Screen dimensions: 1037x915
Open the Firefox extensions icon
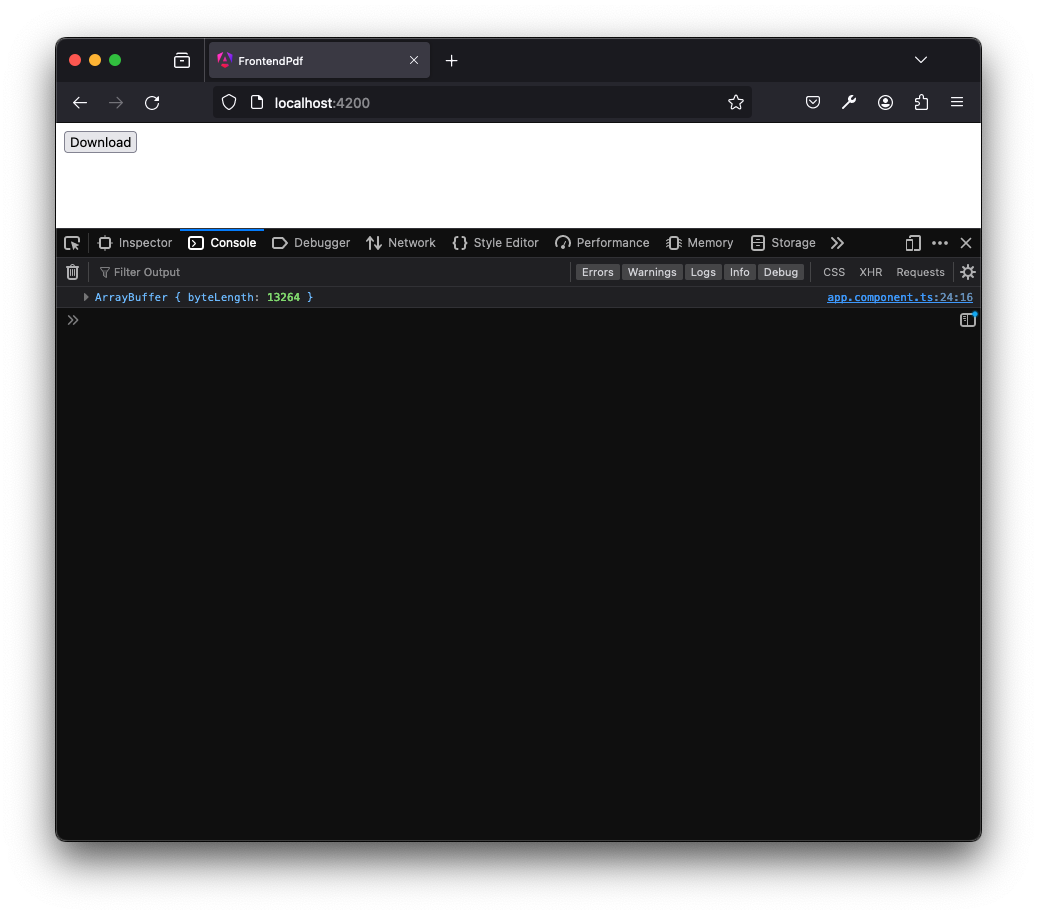(x=920, y=102)
